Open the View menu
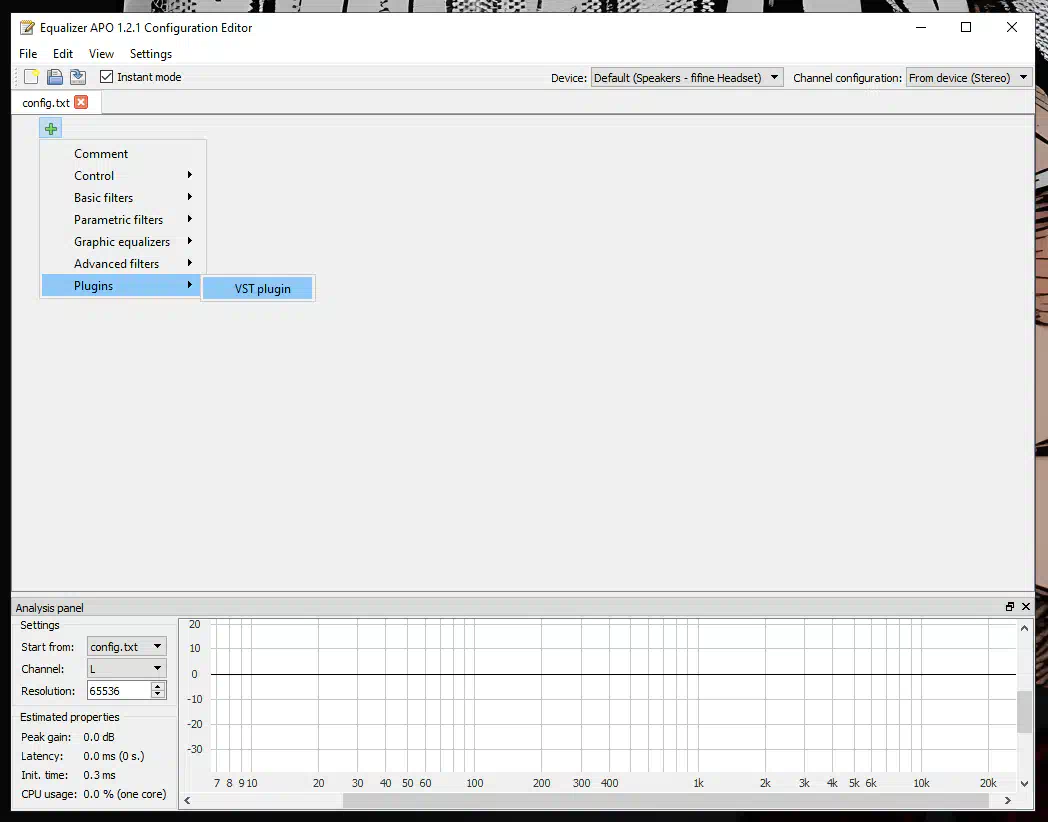The width and height of the screenshot is (1048, 822). [x=102, y=53]
